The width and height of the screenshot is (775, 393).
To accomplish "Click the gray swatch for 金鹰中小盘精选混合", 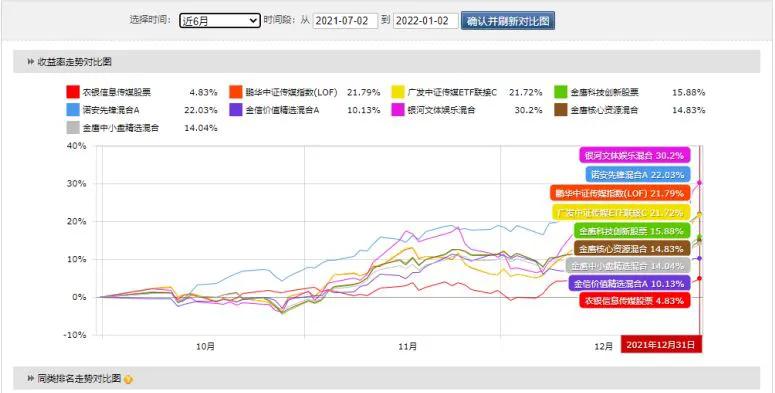I will pos(73,128).
